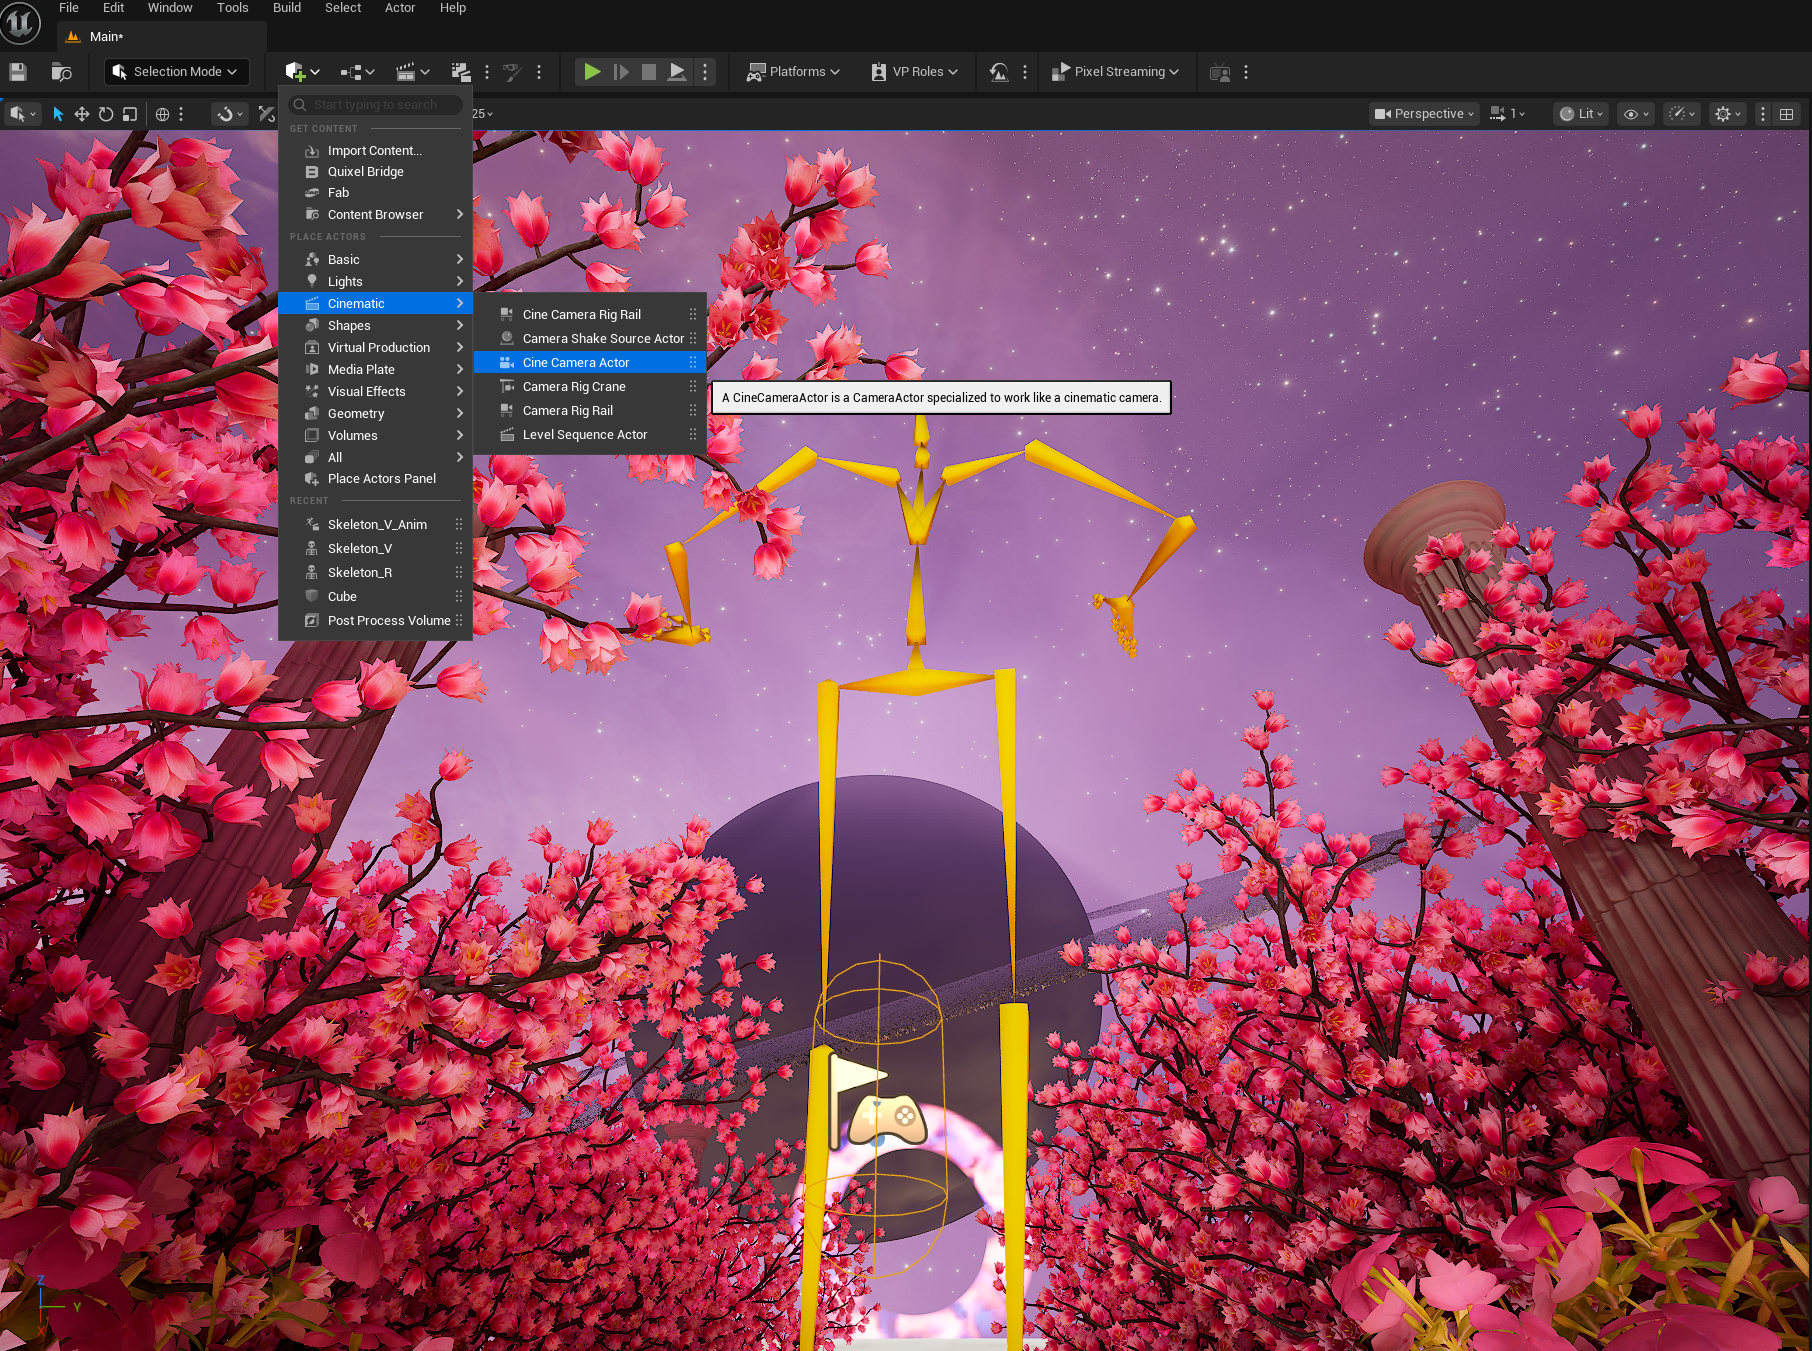Open the Show flags eye menu
The image size is (1812, 1351).
[1636, 114]
